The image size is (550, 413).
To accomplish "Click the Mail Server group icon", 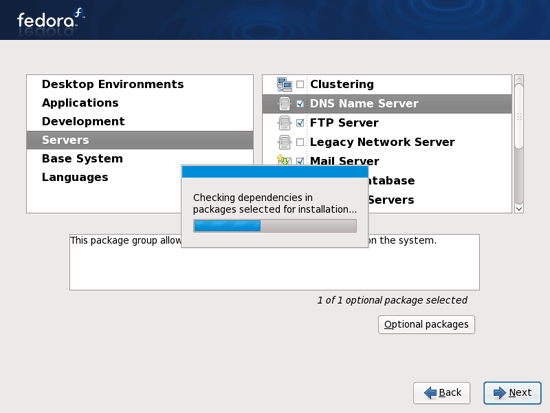I will [284, 160].
